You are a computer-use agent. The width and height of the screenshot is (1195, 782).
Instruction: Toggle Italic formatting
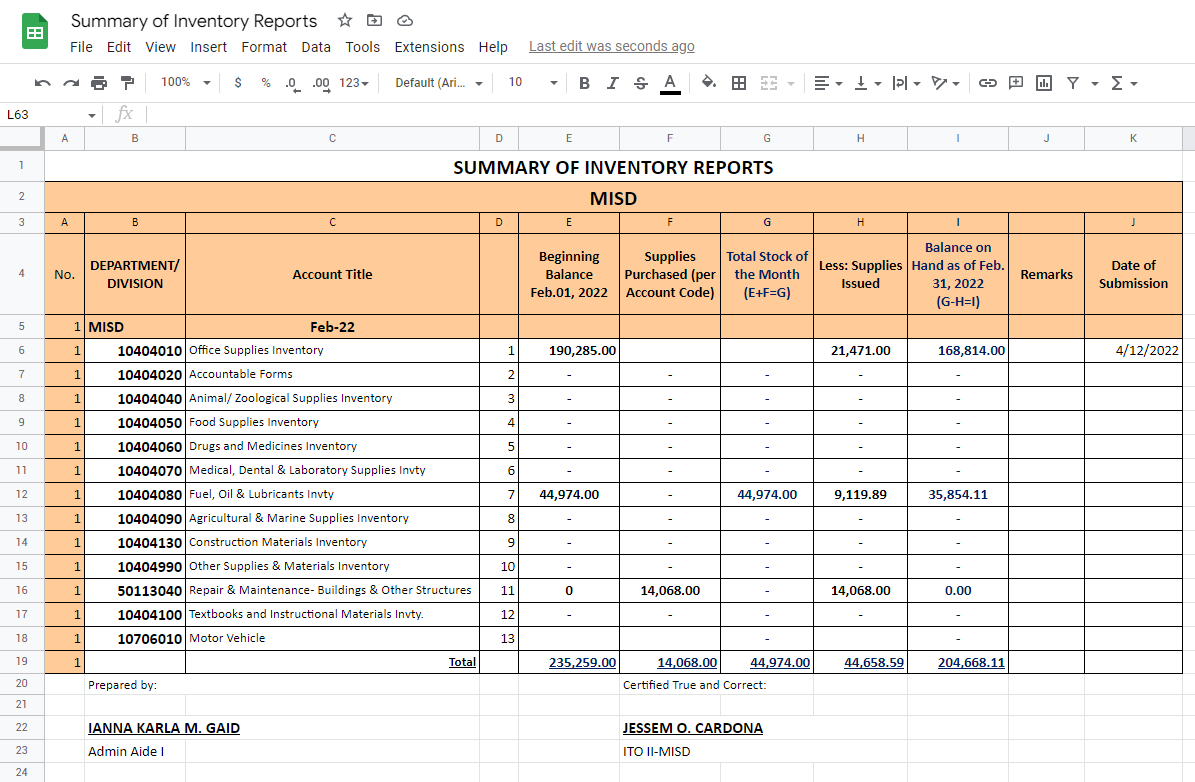(x=613, y=83)
